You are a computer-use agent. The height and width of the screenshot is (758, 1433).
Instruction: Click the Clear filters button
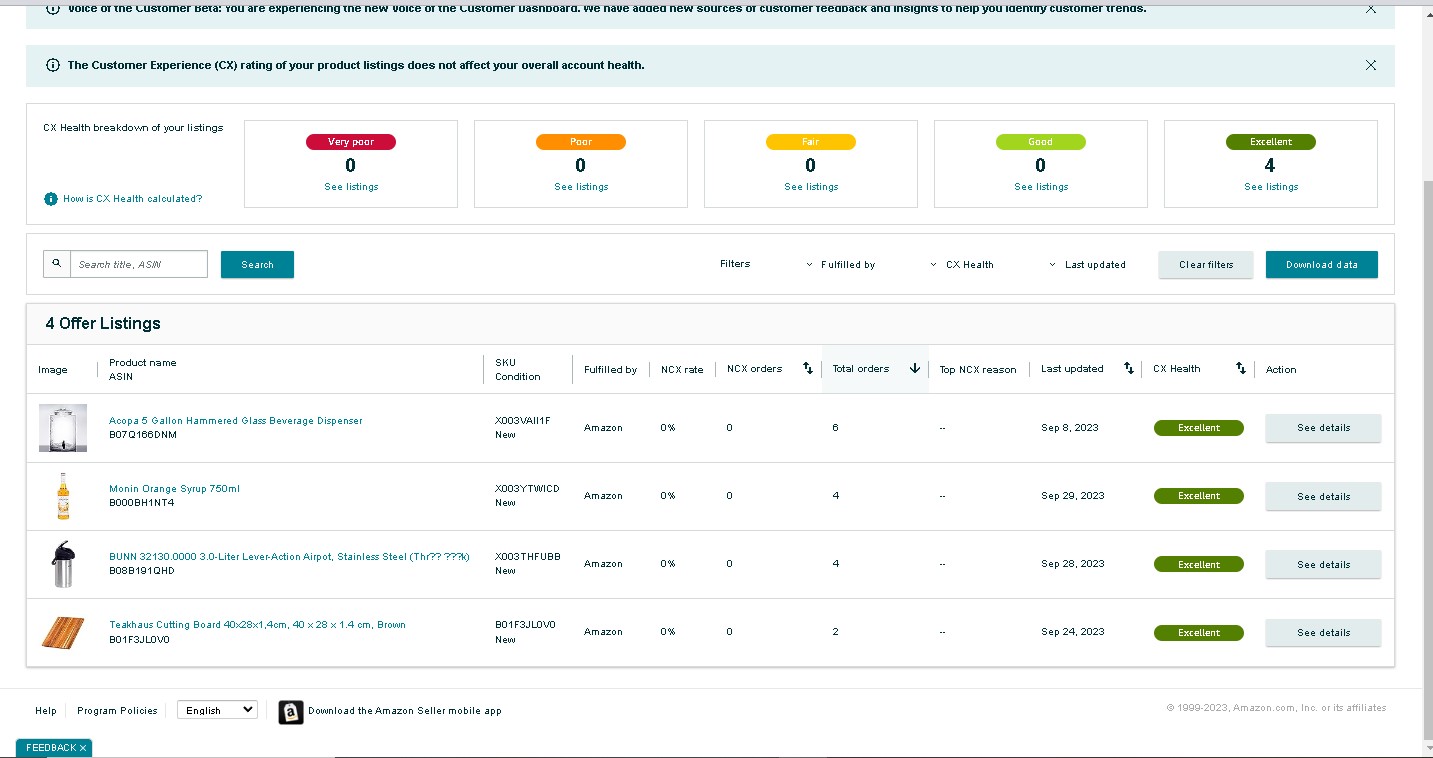(x=1206, y=264)
